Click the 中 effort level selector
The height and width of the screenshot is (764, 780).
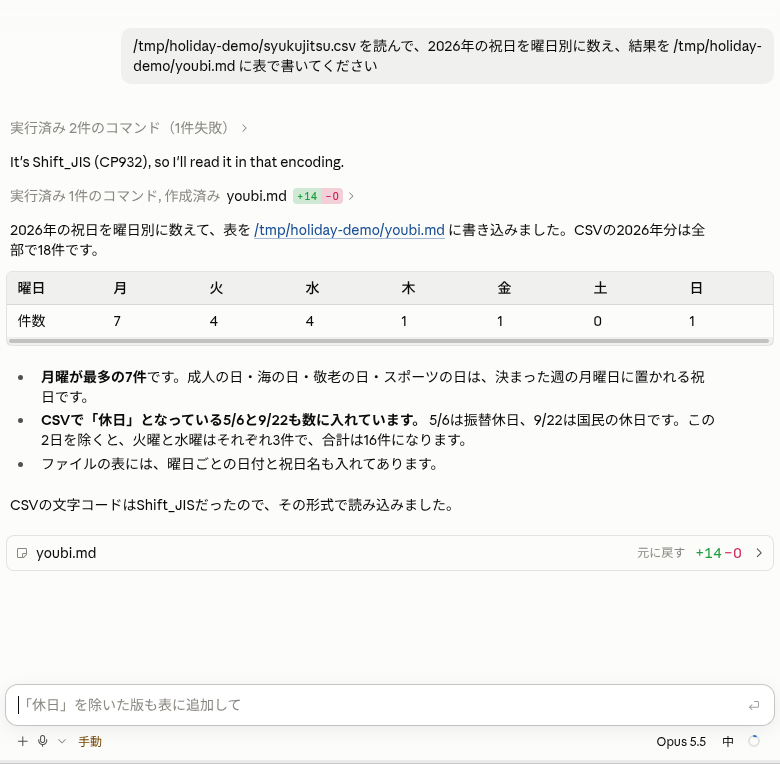tap(728, 742)
